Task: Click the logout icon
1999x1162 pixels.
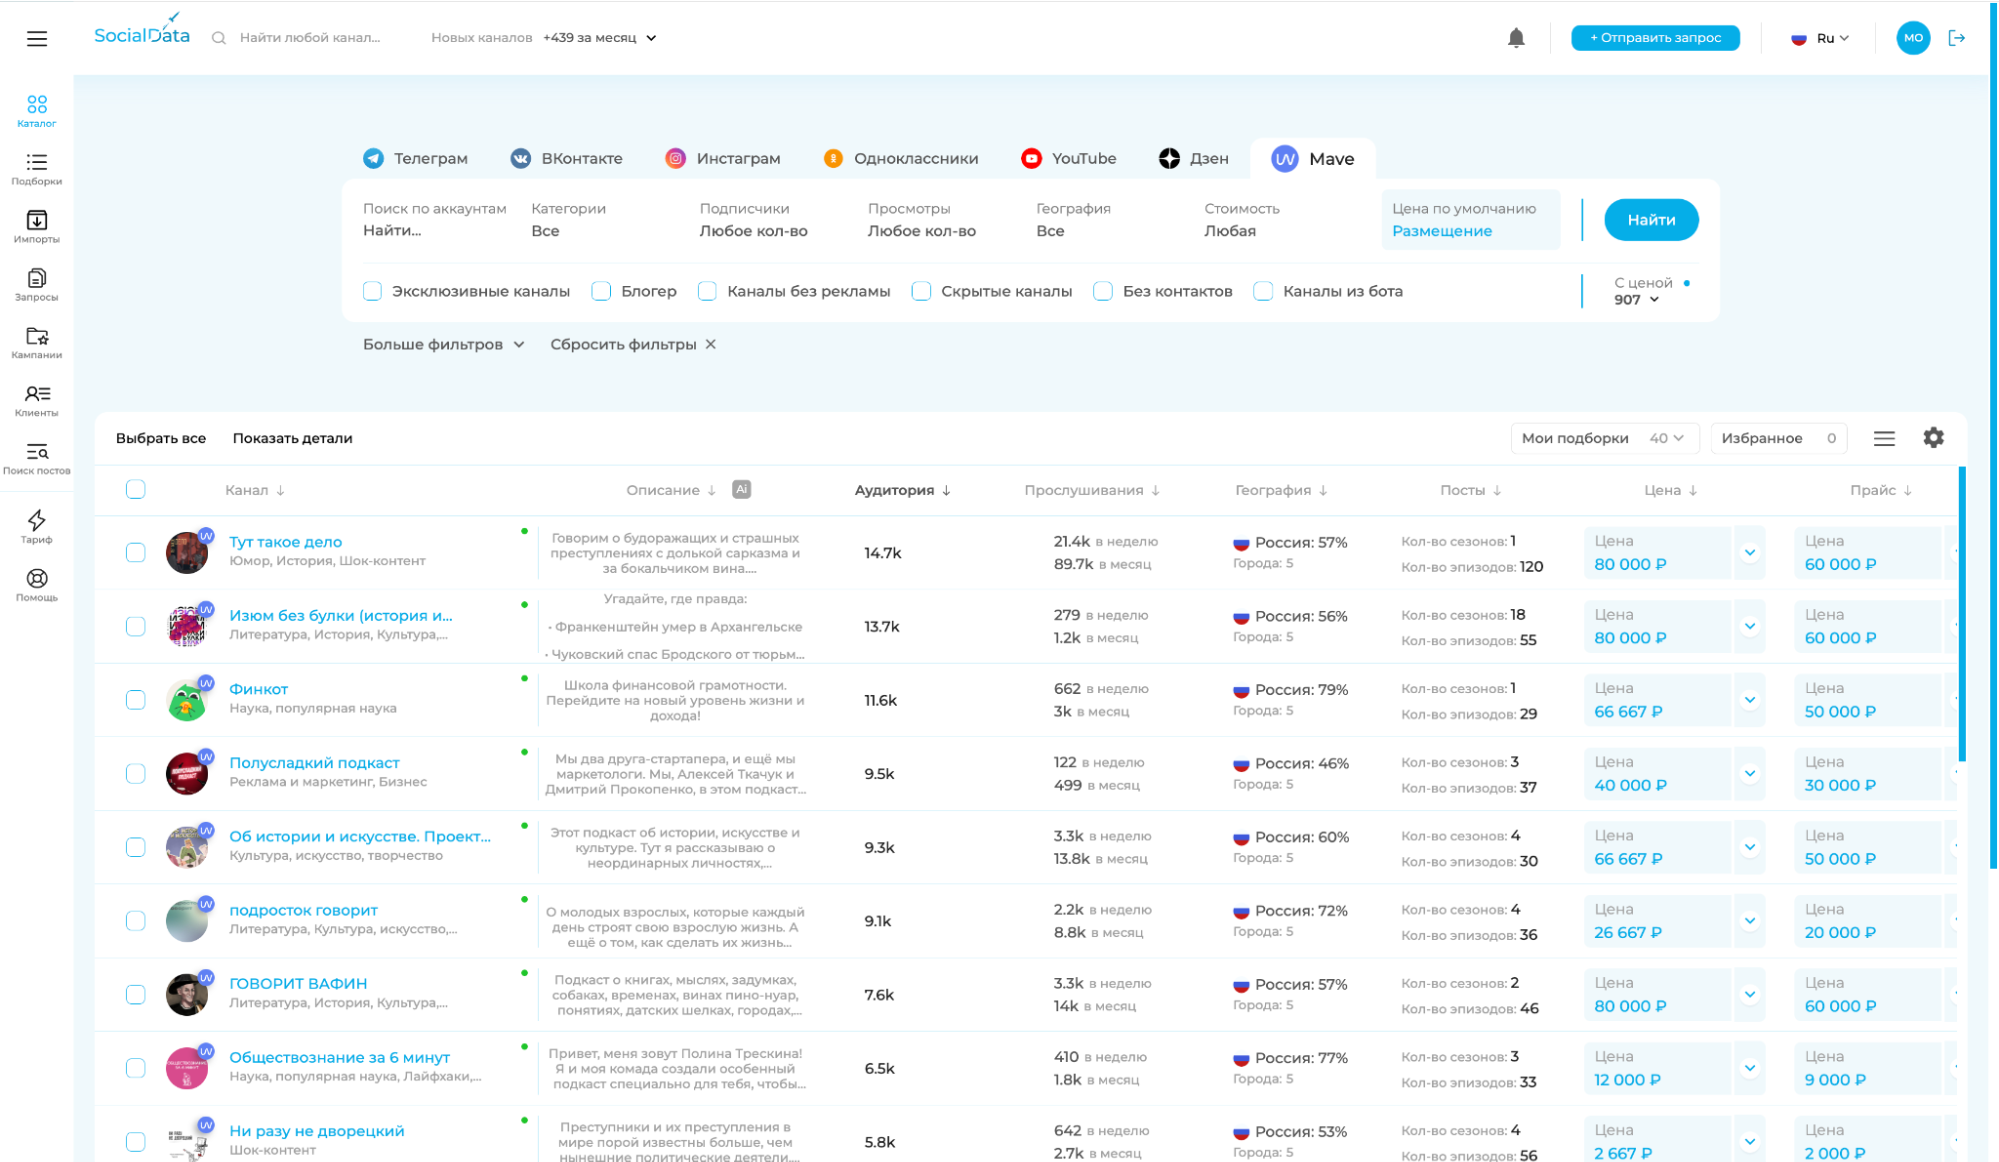Action: click(1957, 38)
